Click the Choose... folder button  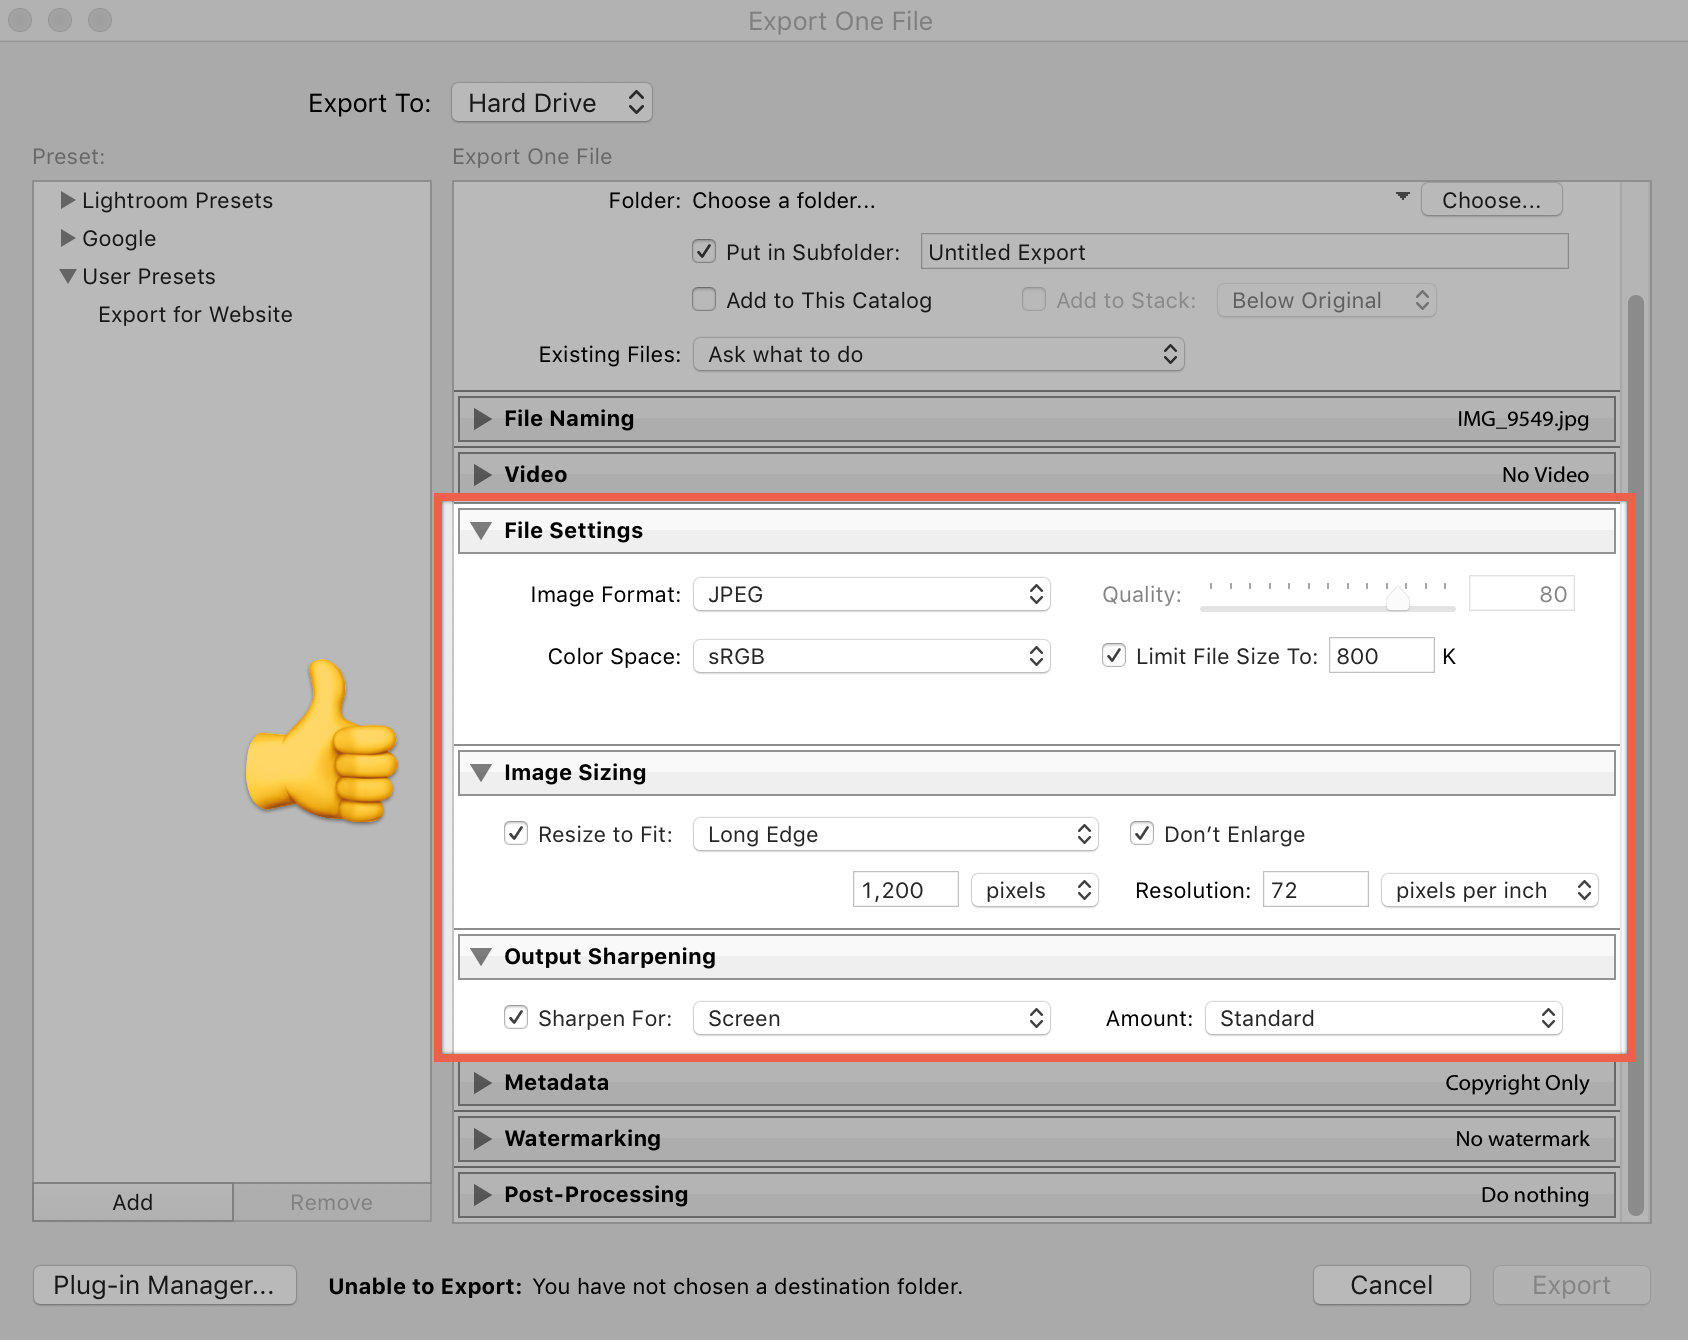pos(1491,200)
